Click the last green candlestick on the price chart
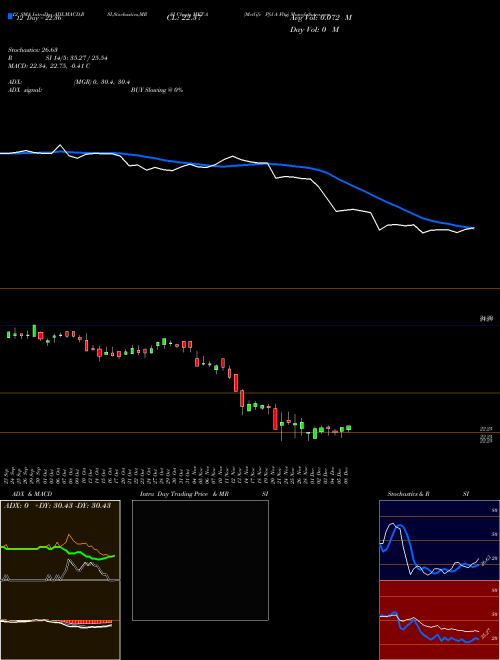Screen dimensions: 500x660 coord(348,428)
